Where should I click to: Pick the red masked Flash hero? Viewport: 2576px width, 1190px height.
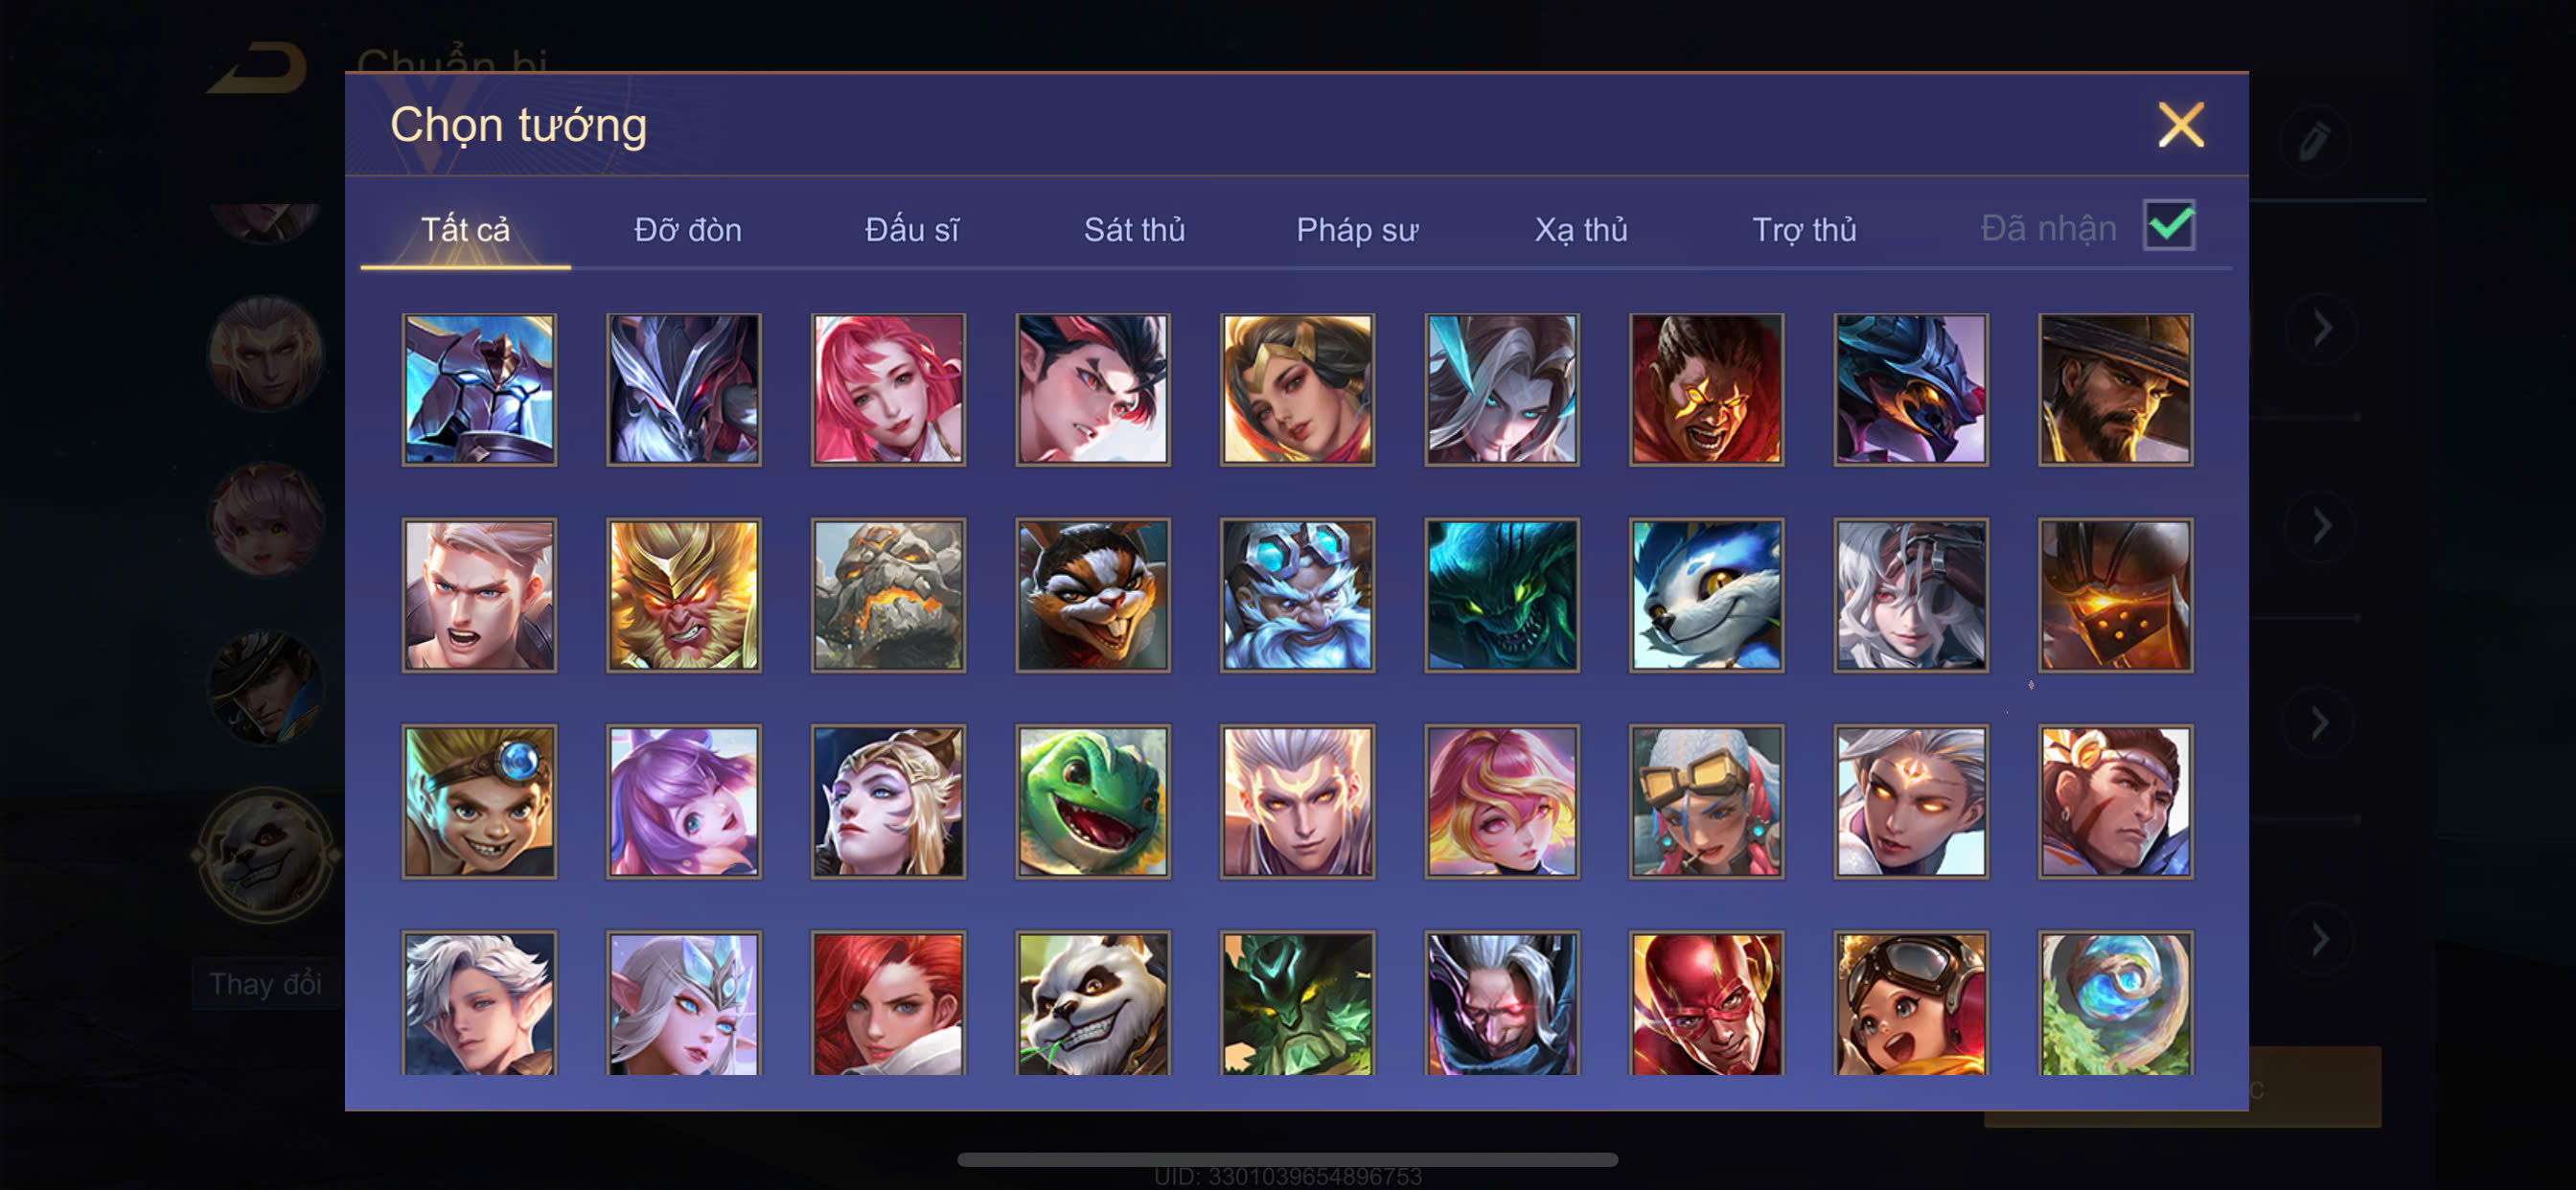[1706, 1003]
